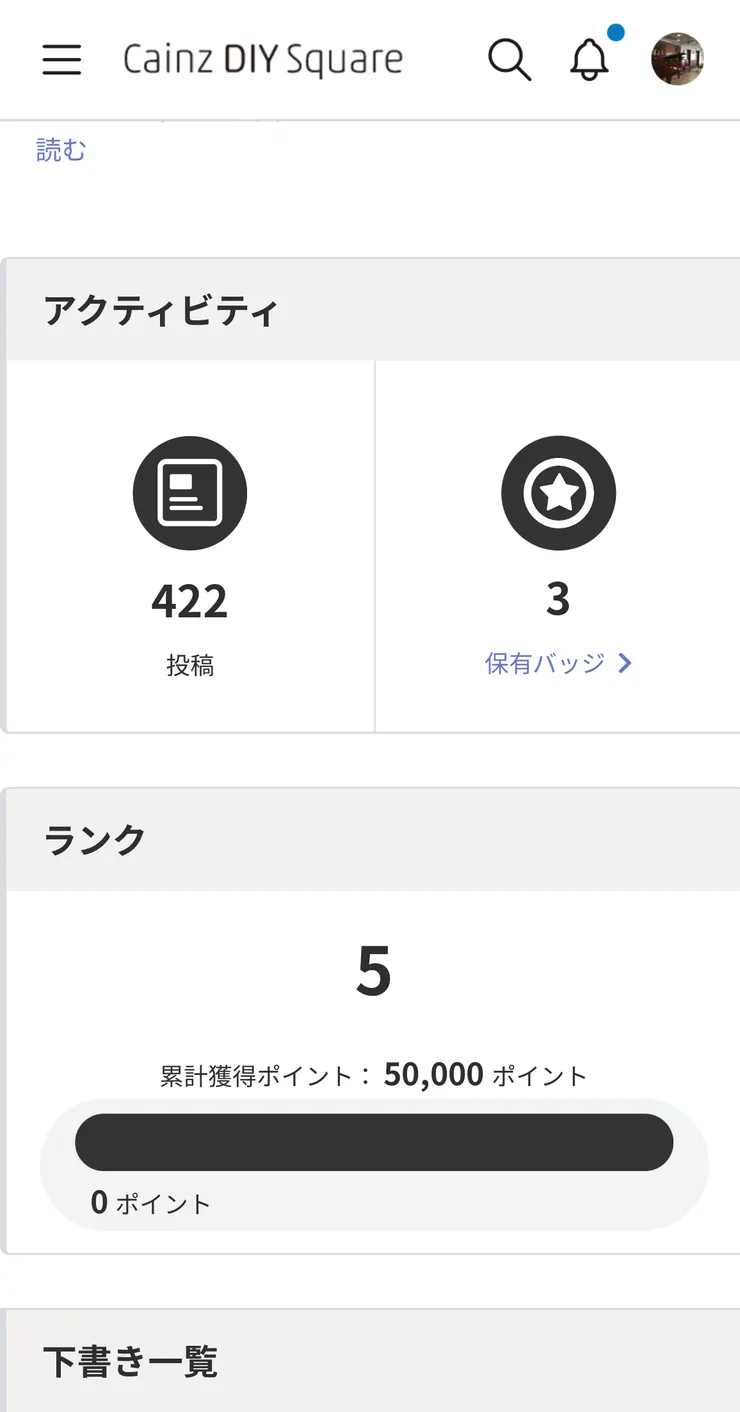The height and width of the screenshot is (1412, 740).
Task: Click the アクティビティ section header
Action: point(160,312)
